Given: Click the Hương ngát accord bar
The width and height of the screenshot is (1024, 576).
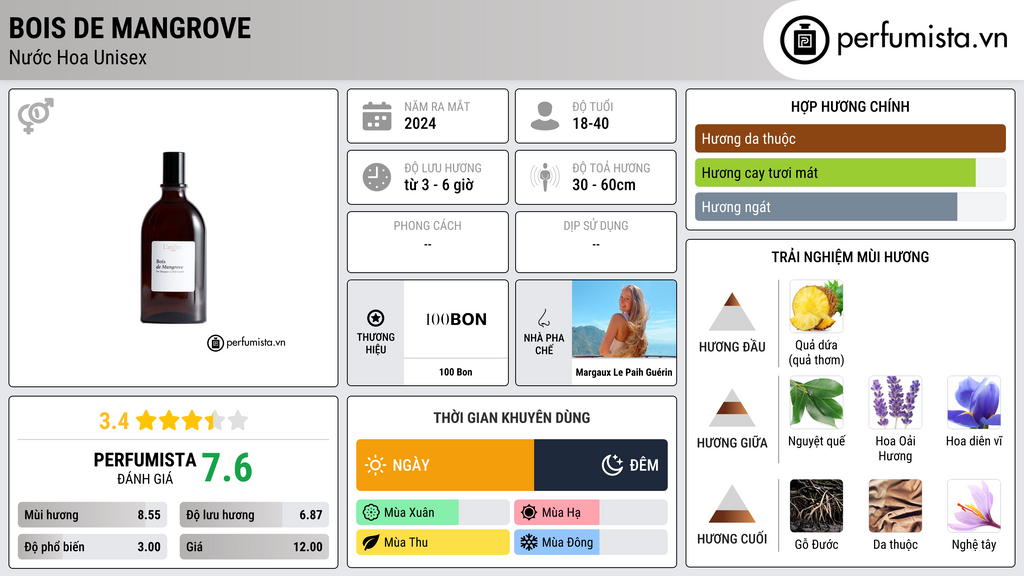Looking at the screenshot, I should [x=850, y=207].
